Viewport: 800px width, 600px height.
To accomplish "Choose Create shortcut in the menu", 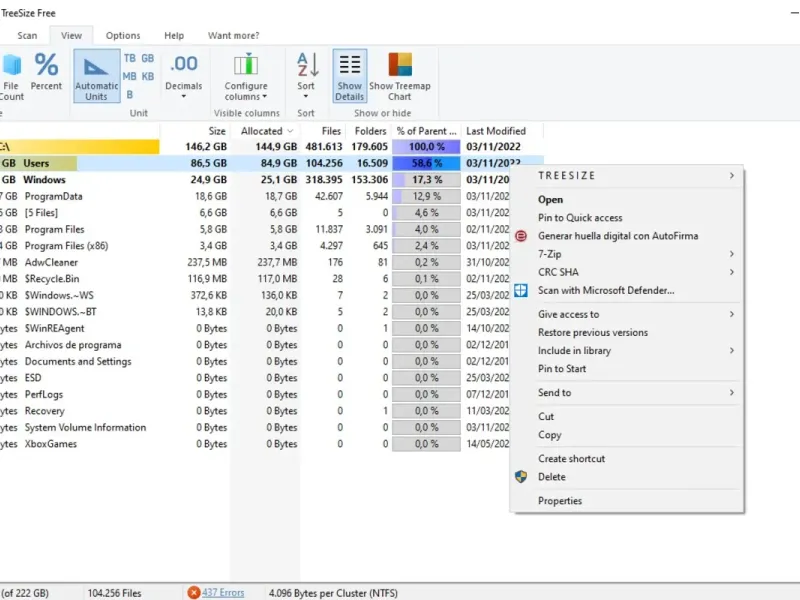I will (x=627, y=459).
